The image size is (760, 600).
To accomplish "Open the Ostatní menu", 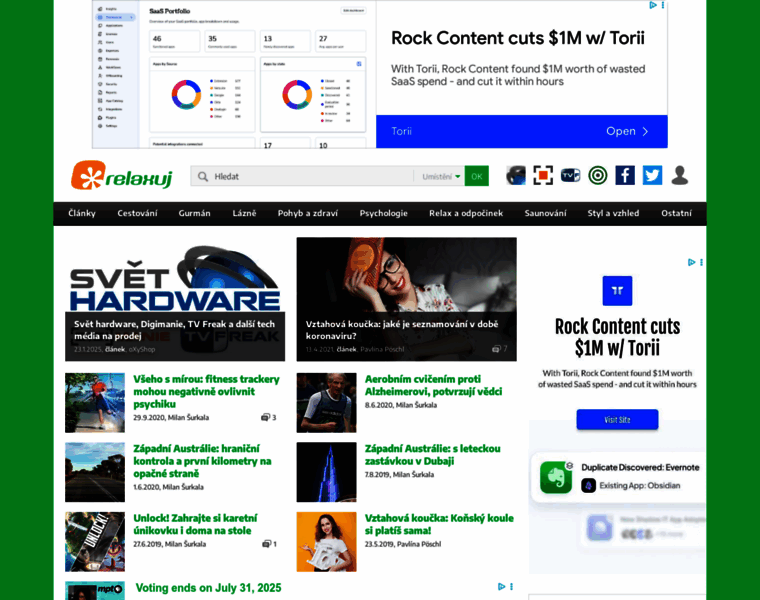I will 676,213.
